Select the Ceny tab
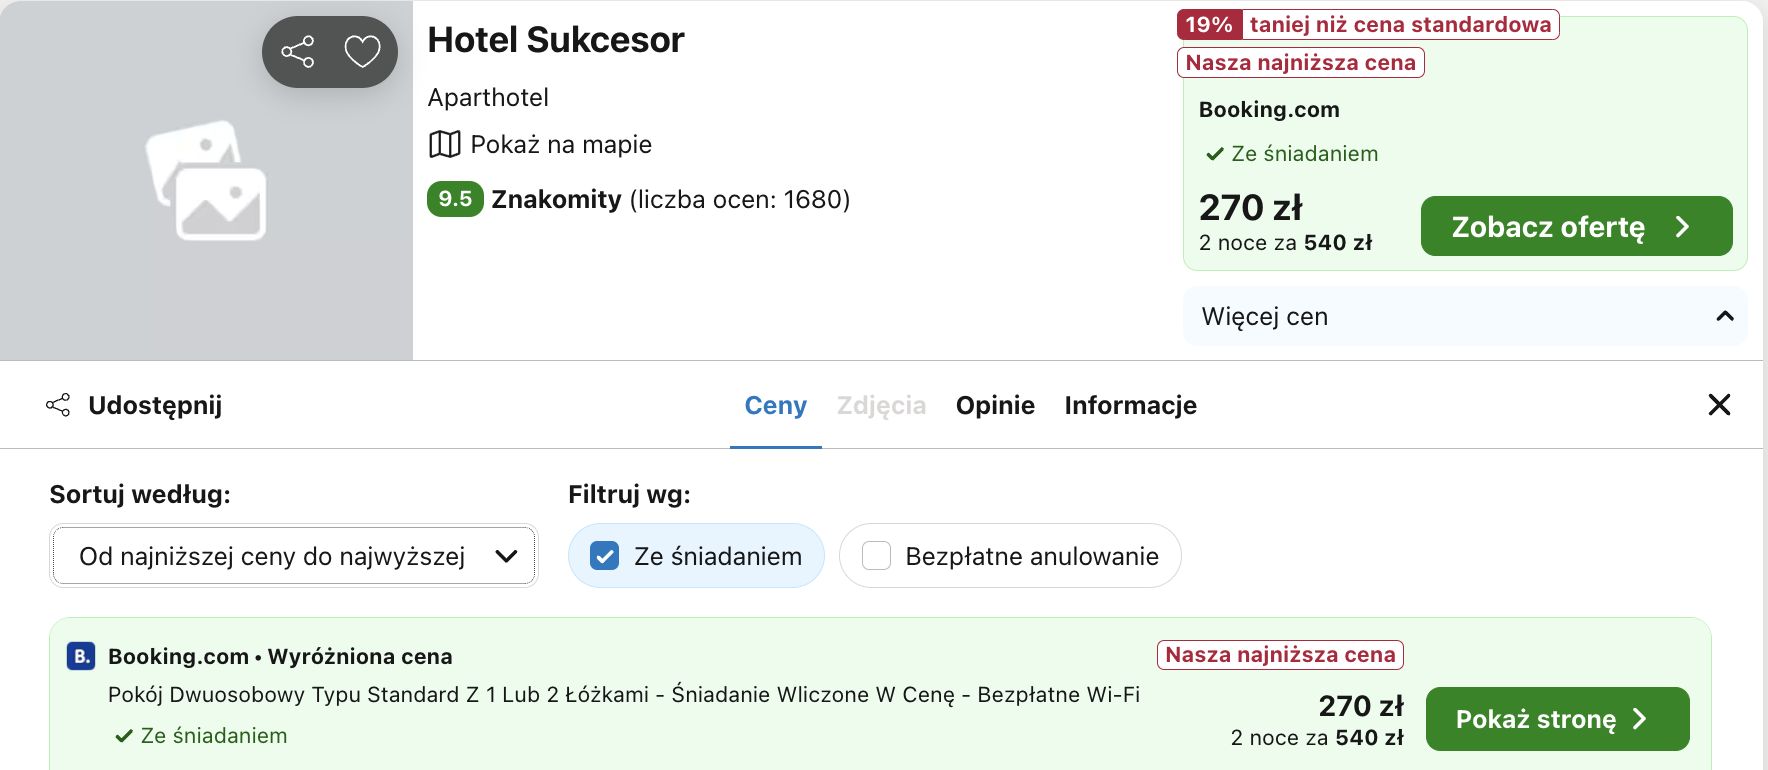 [776, 405]
